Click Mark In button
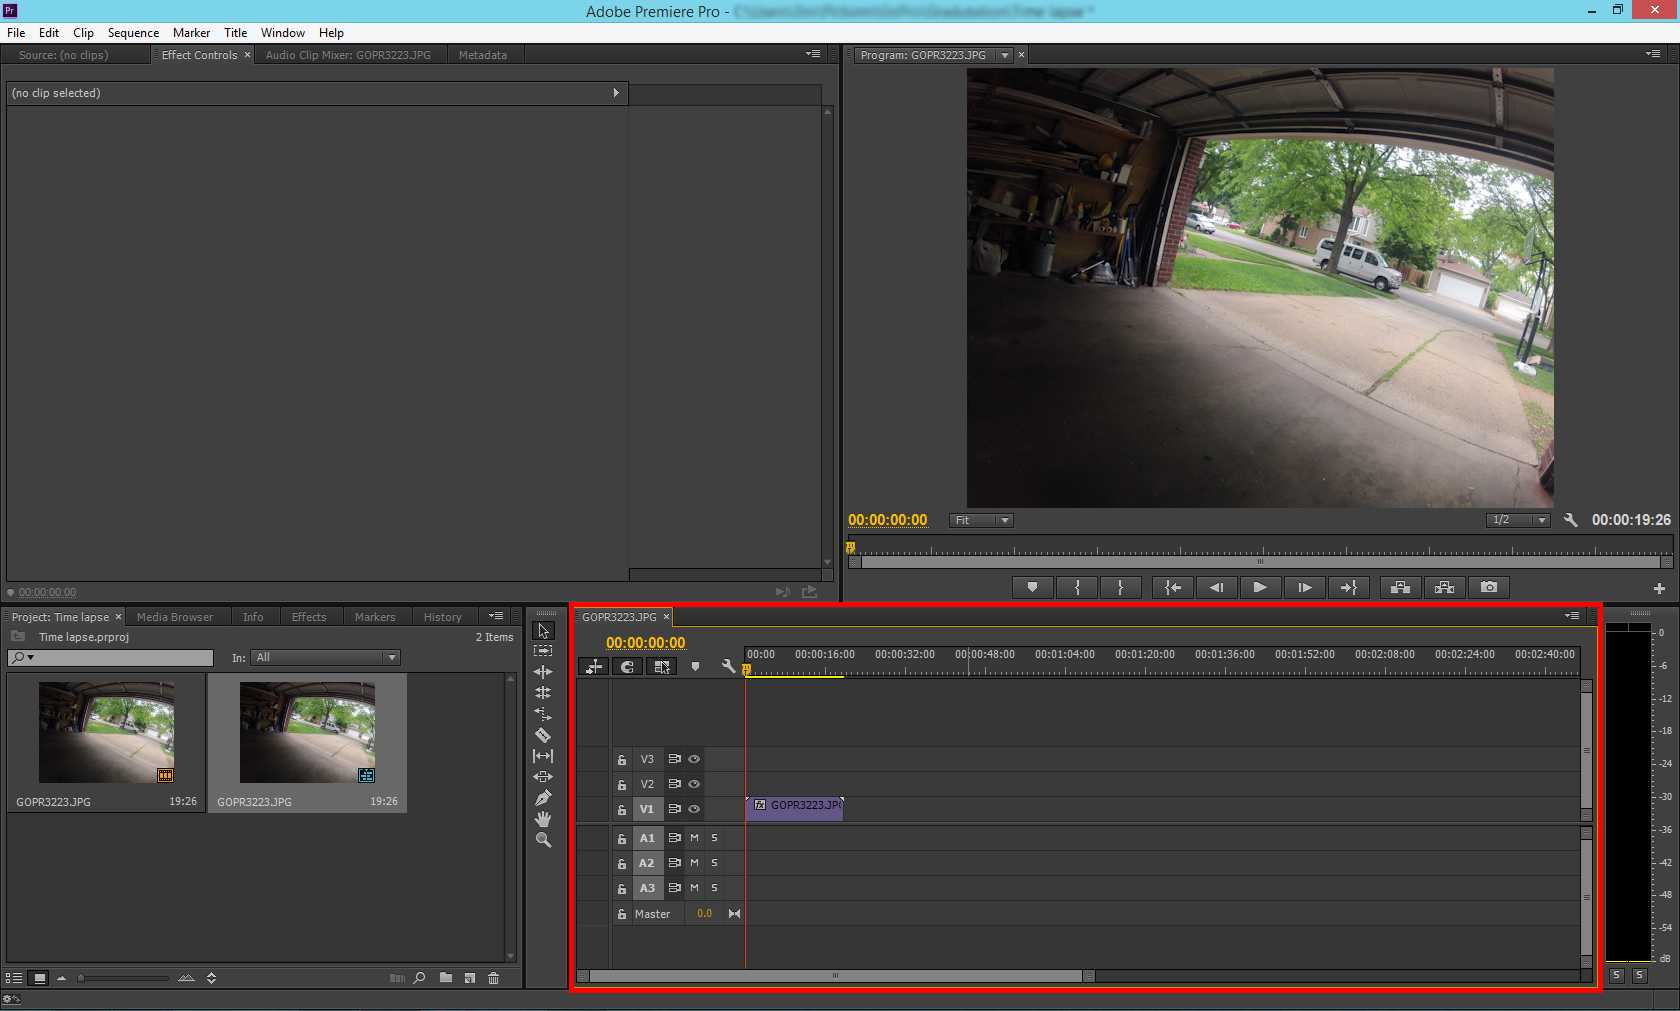The image size is (1680, 1011). (x=1077, y=587)
